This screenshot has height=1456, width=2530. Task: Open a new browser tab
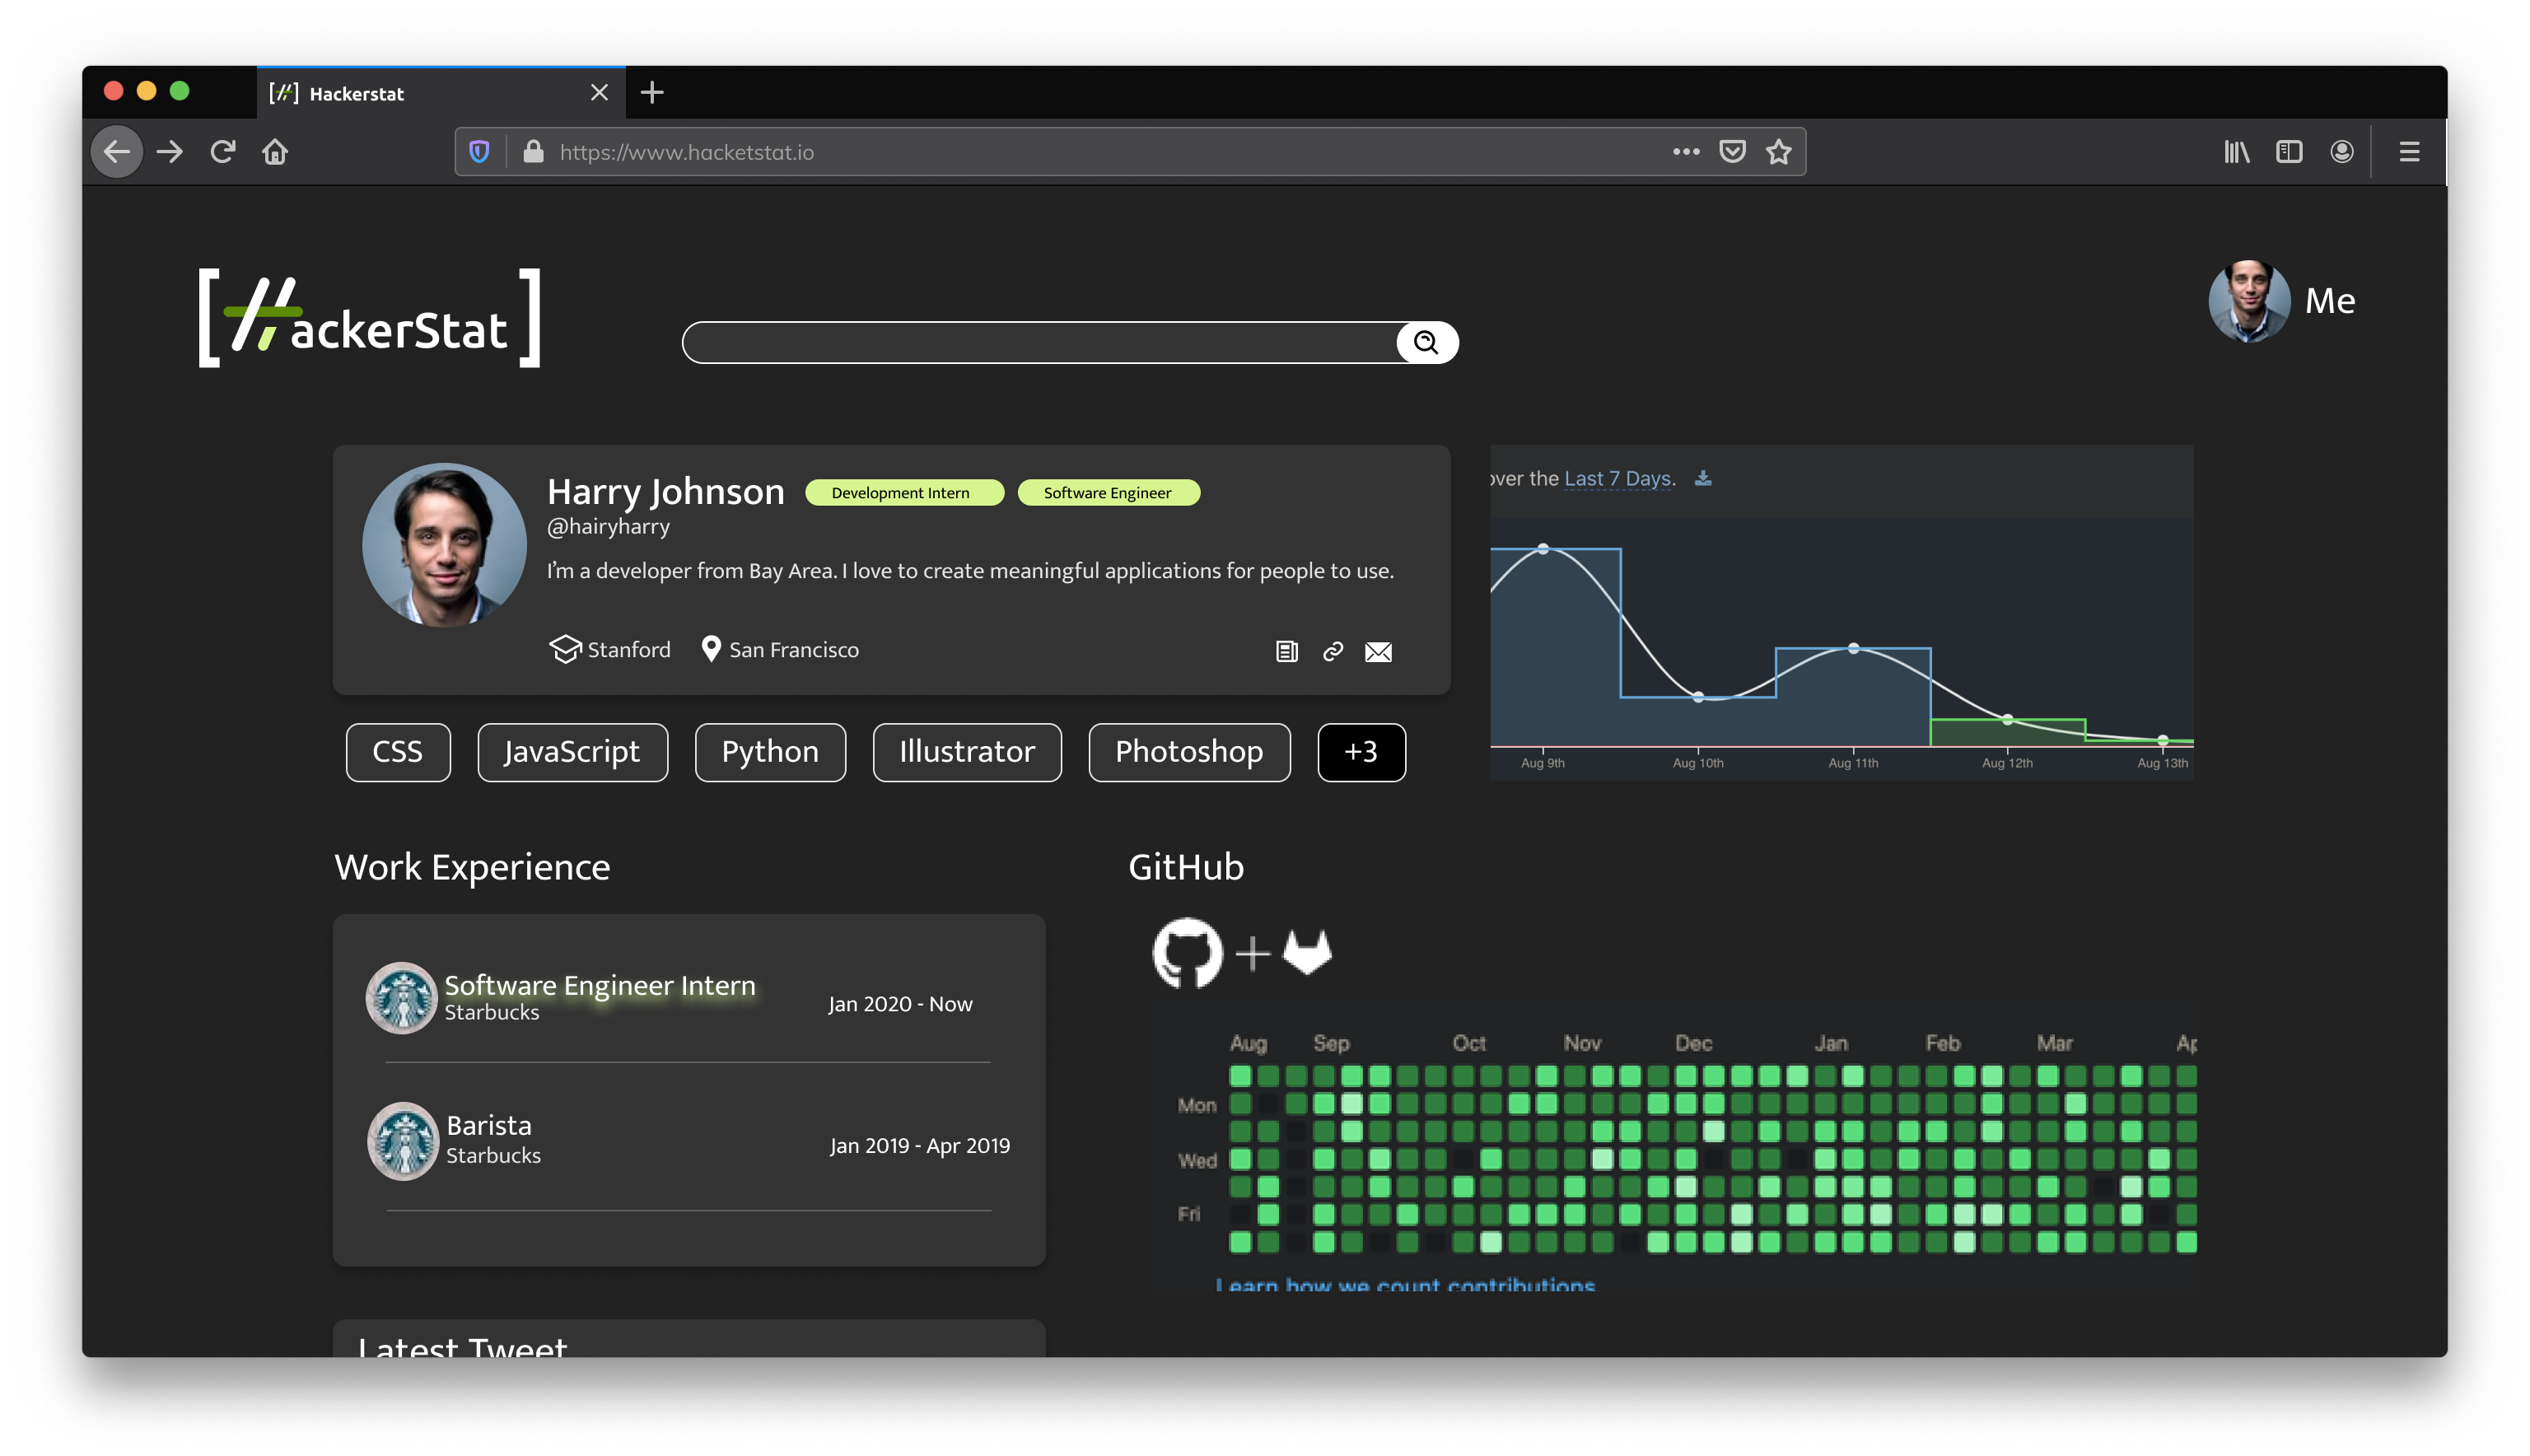pos(652,93)
